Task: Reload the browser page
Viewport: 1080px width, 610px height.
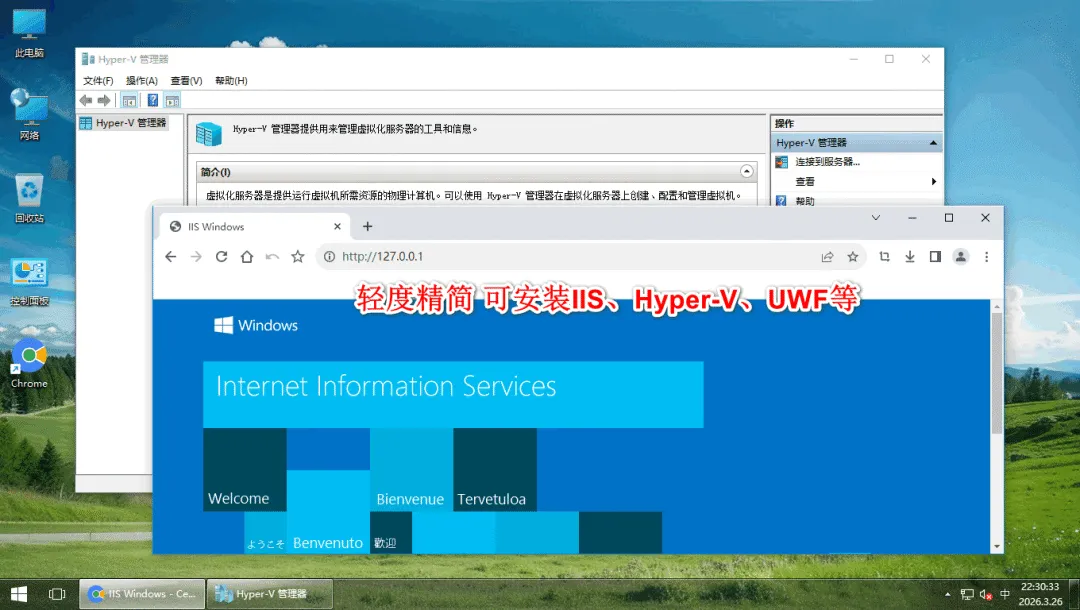Action: (221, 257)
